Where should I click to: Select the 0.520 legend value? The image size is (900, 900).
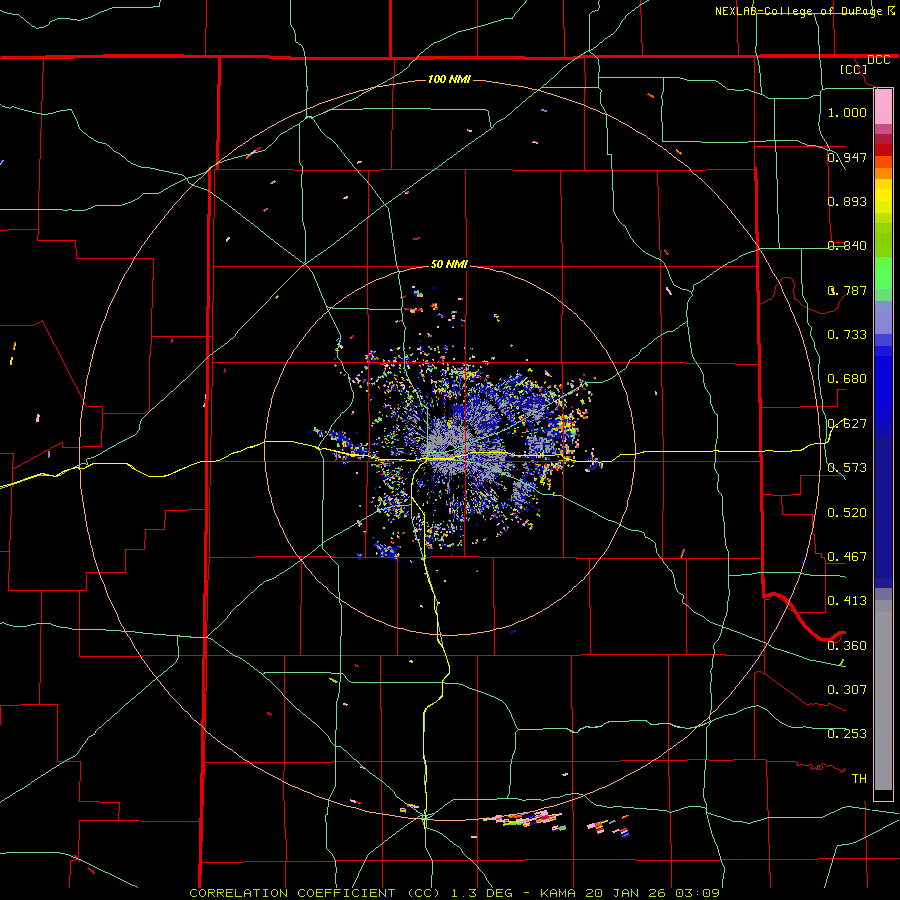coord(847,512)
